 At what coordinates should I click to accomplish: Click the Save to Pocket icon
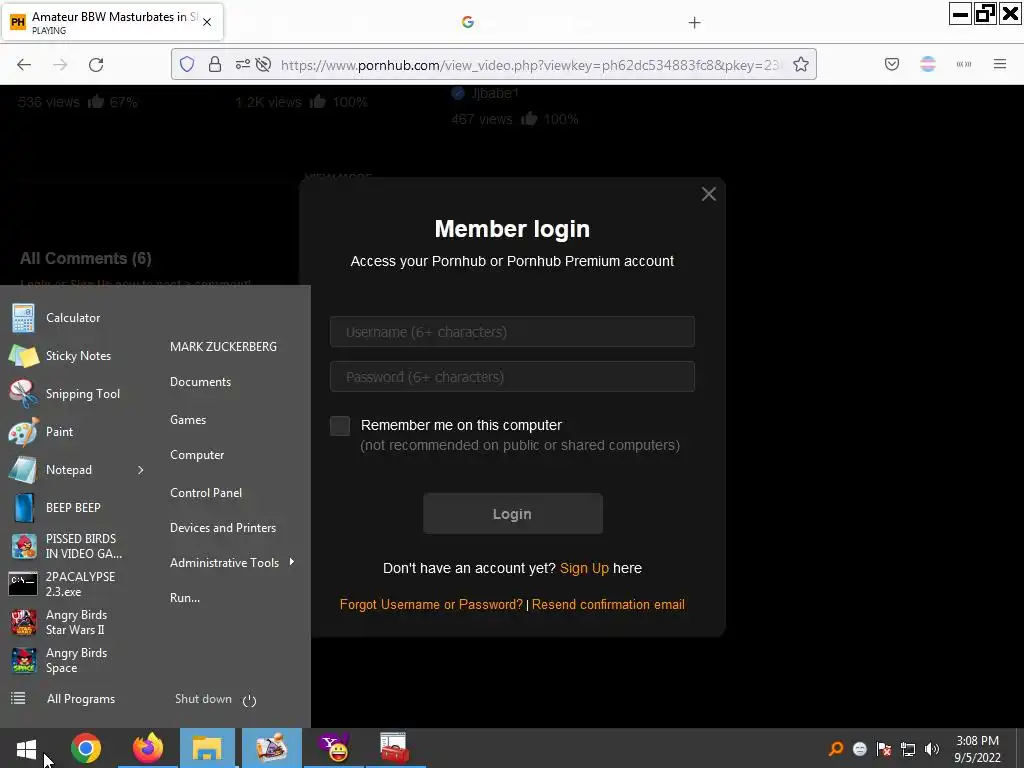click(x=892, y=64)
